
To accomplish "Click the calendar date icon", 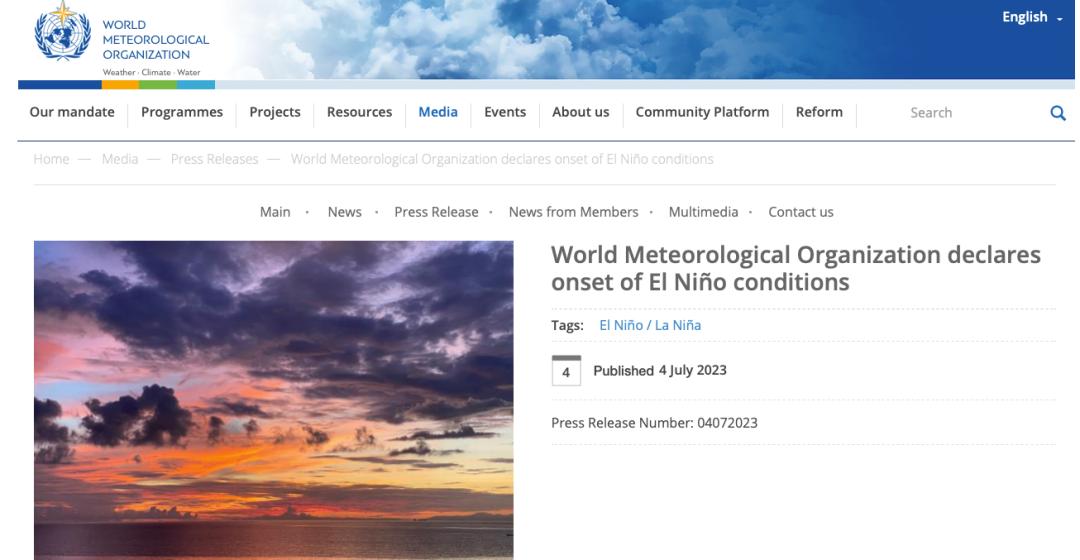I will click(566, 371).
